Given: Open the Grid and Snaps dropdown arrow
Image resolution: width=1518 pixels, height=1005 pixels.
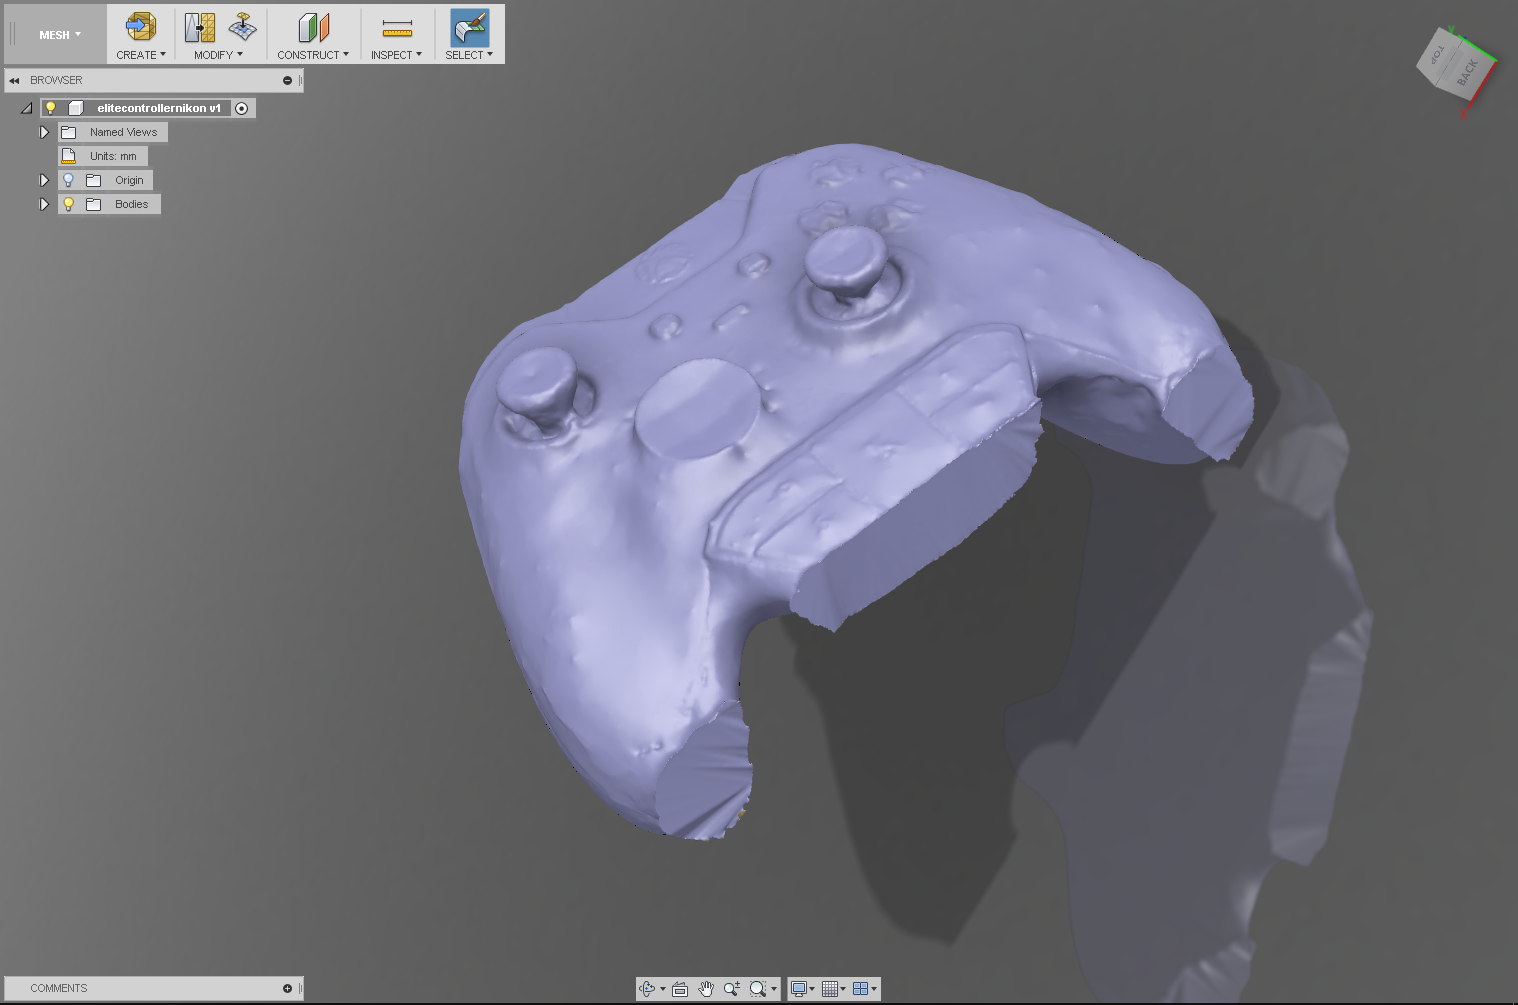Looking at the screenshot, I should pyautogui.click(x=842, y=990).
